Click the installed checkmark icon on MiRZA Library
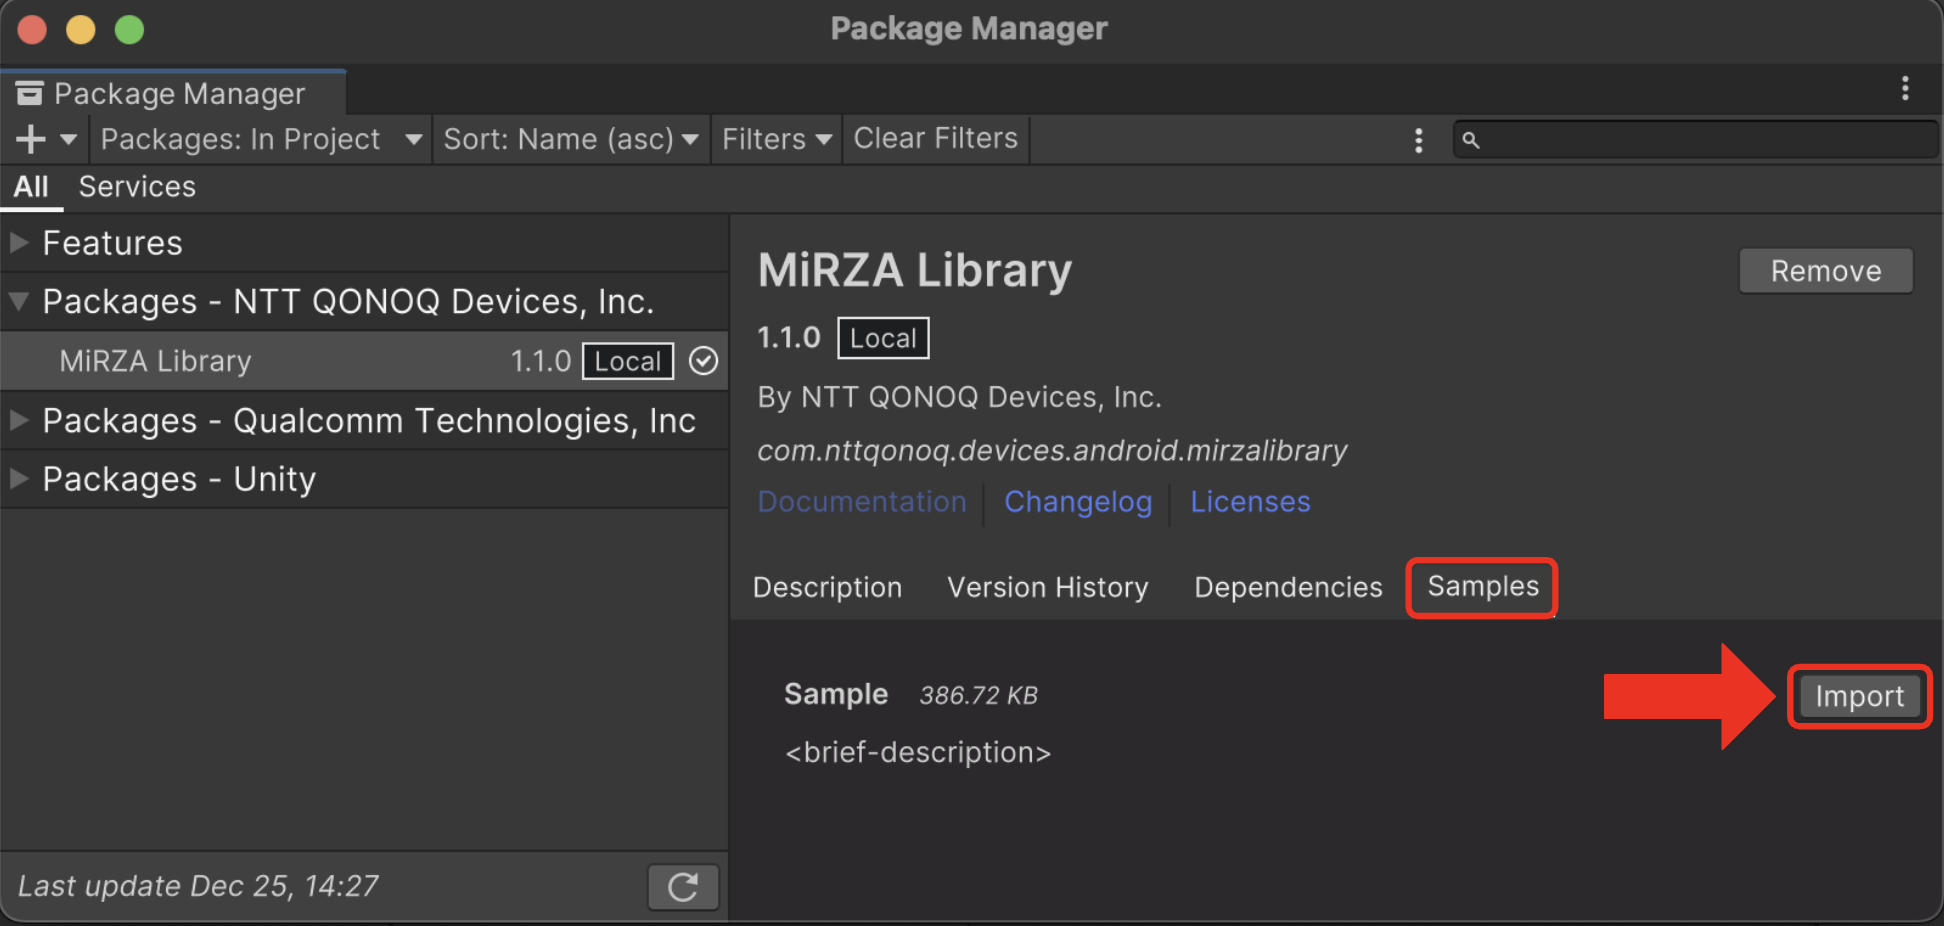 click(704, 361)
